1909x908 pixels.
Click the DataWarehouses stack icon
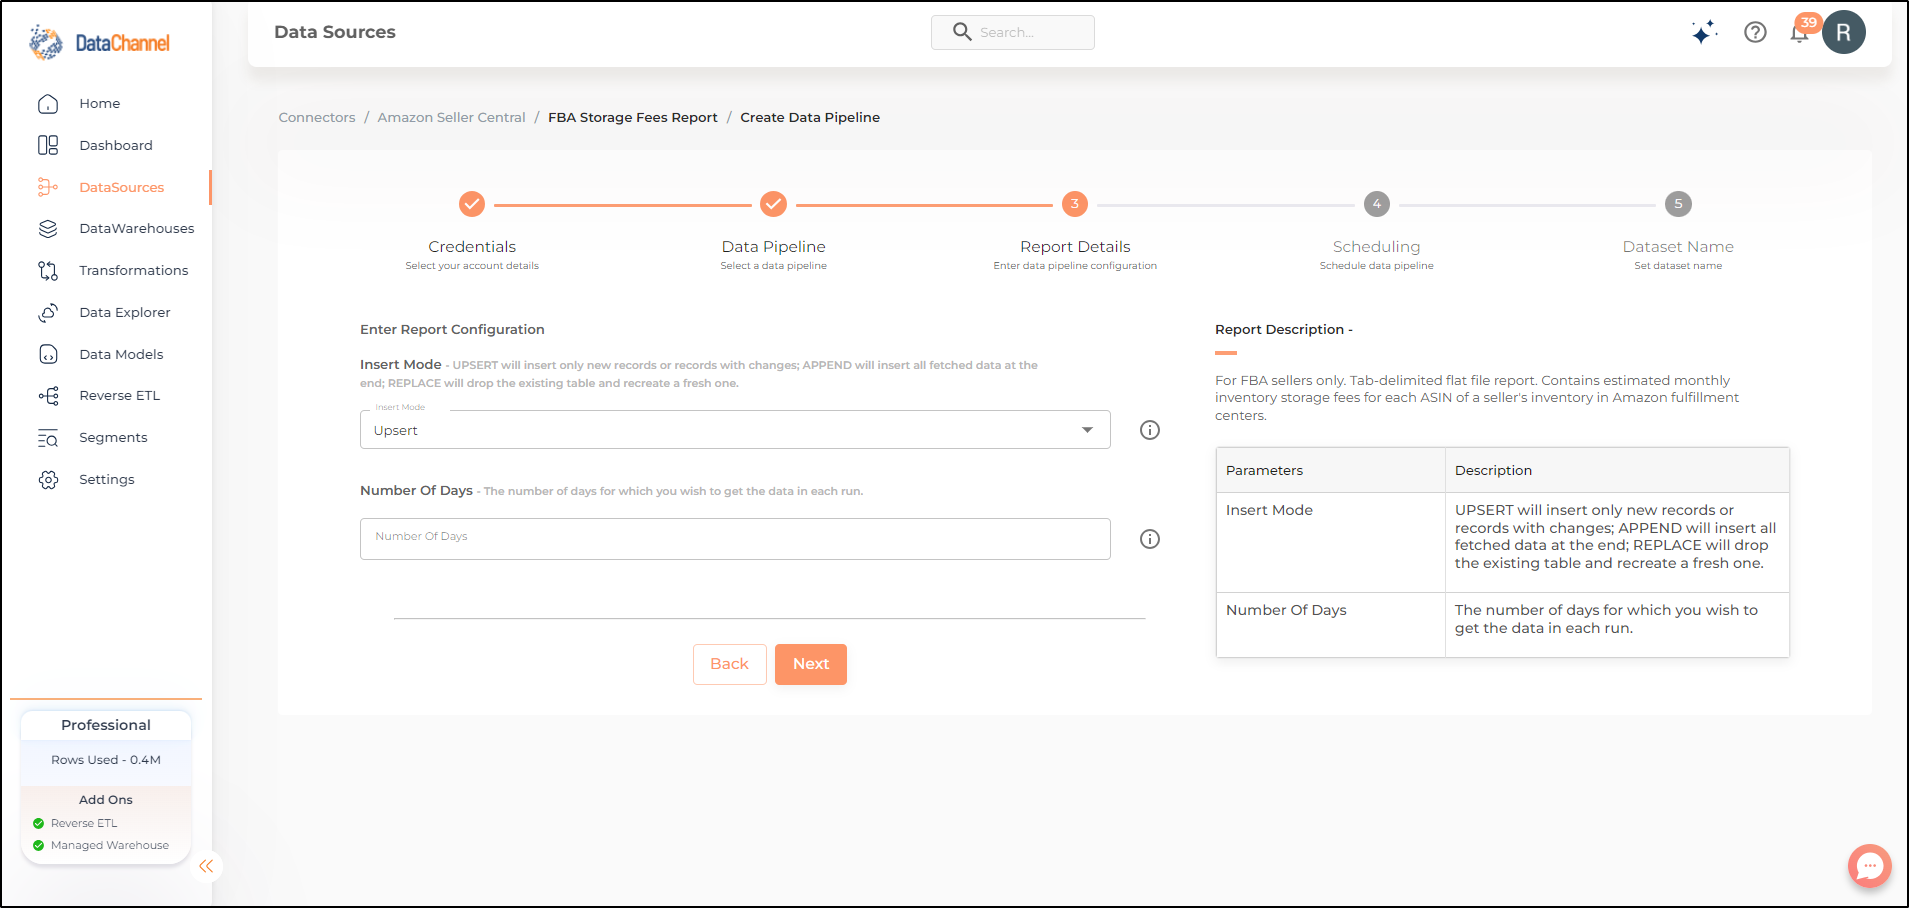click(48, 229)
